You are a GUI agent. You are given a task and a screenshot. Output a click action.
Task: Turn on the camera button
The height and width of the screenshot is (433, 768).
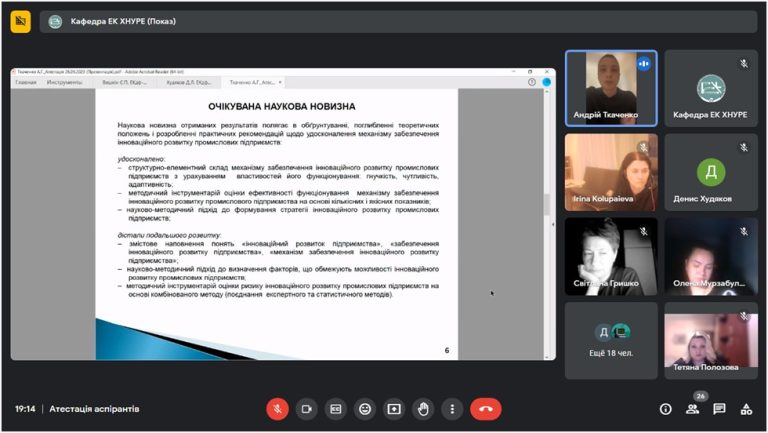click(x=307, y=409)
